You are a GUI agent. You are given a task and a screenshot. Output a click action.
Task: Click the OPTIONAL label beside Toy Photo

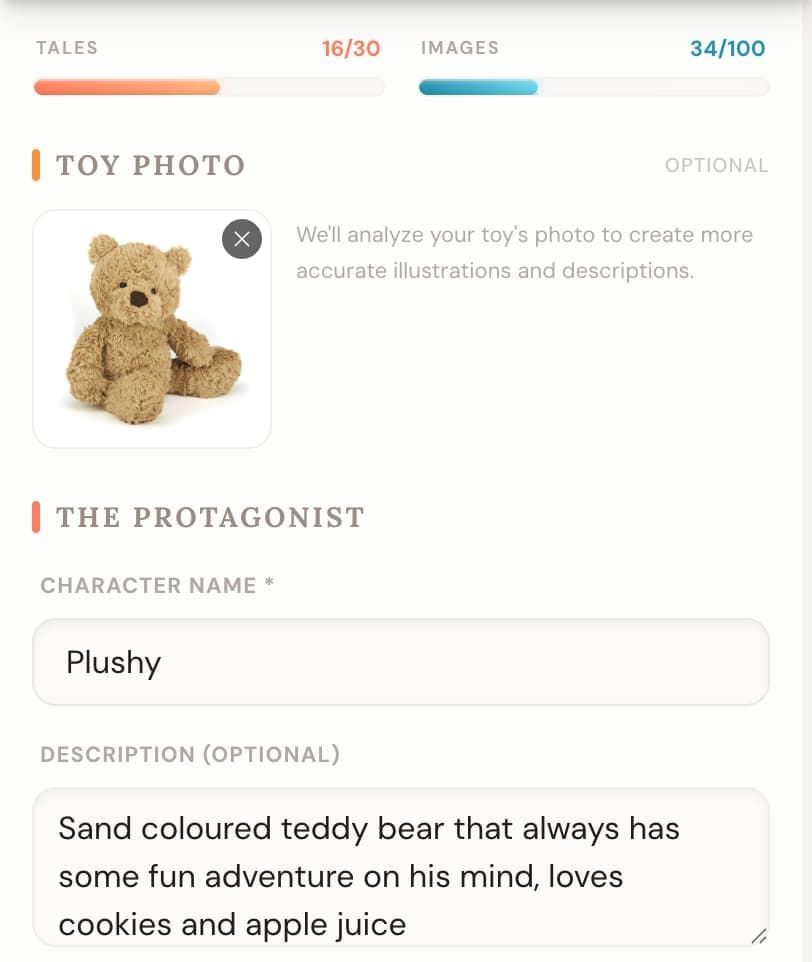tap(716, 165)
